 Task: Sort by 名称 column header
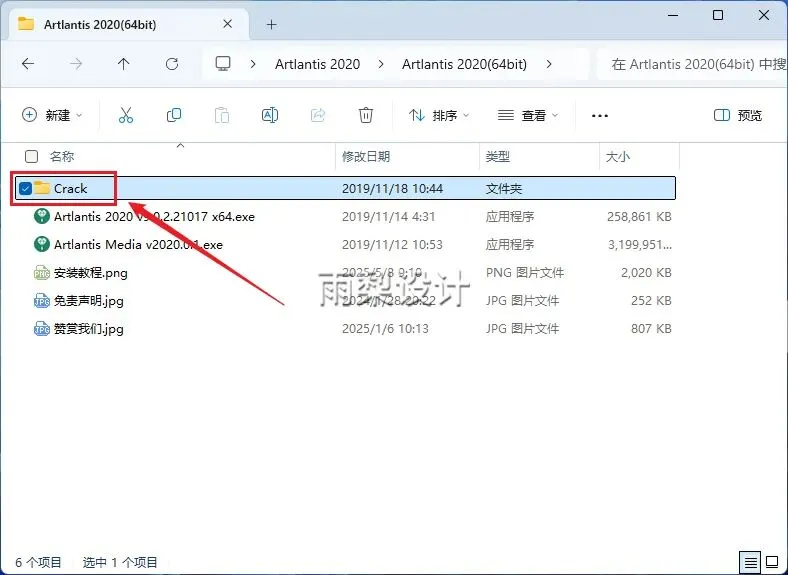point(62,156)
